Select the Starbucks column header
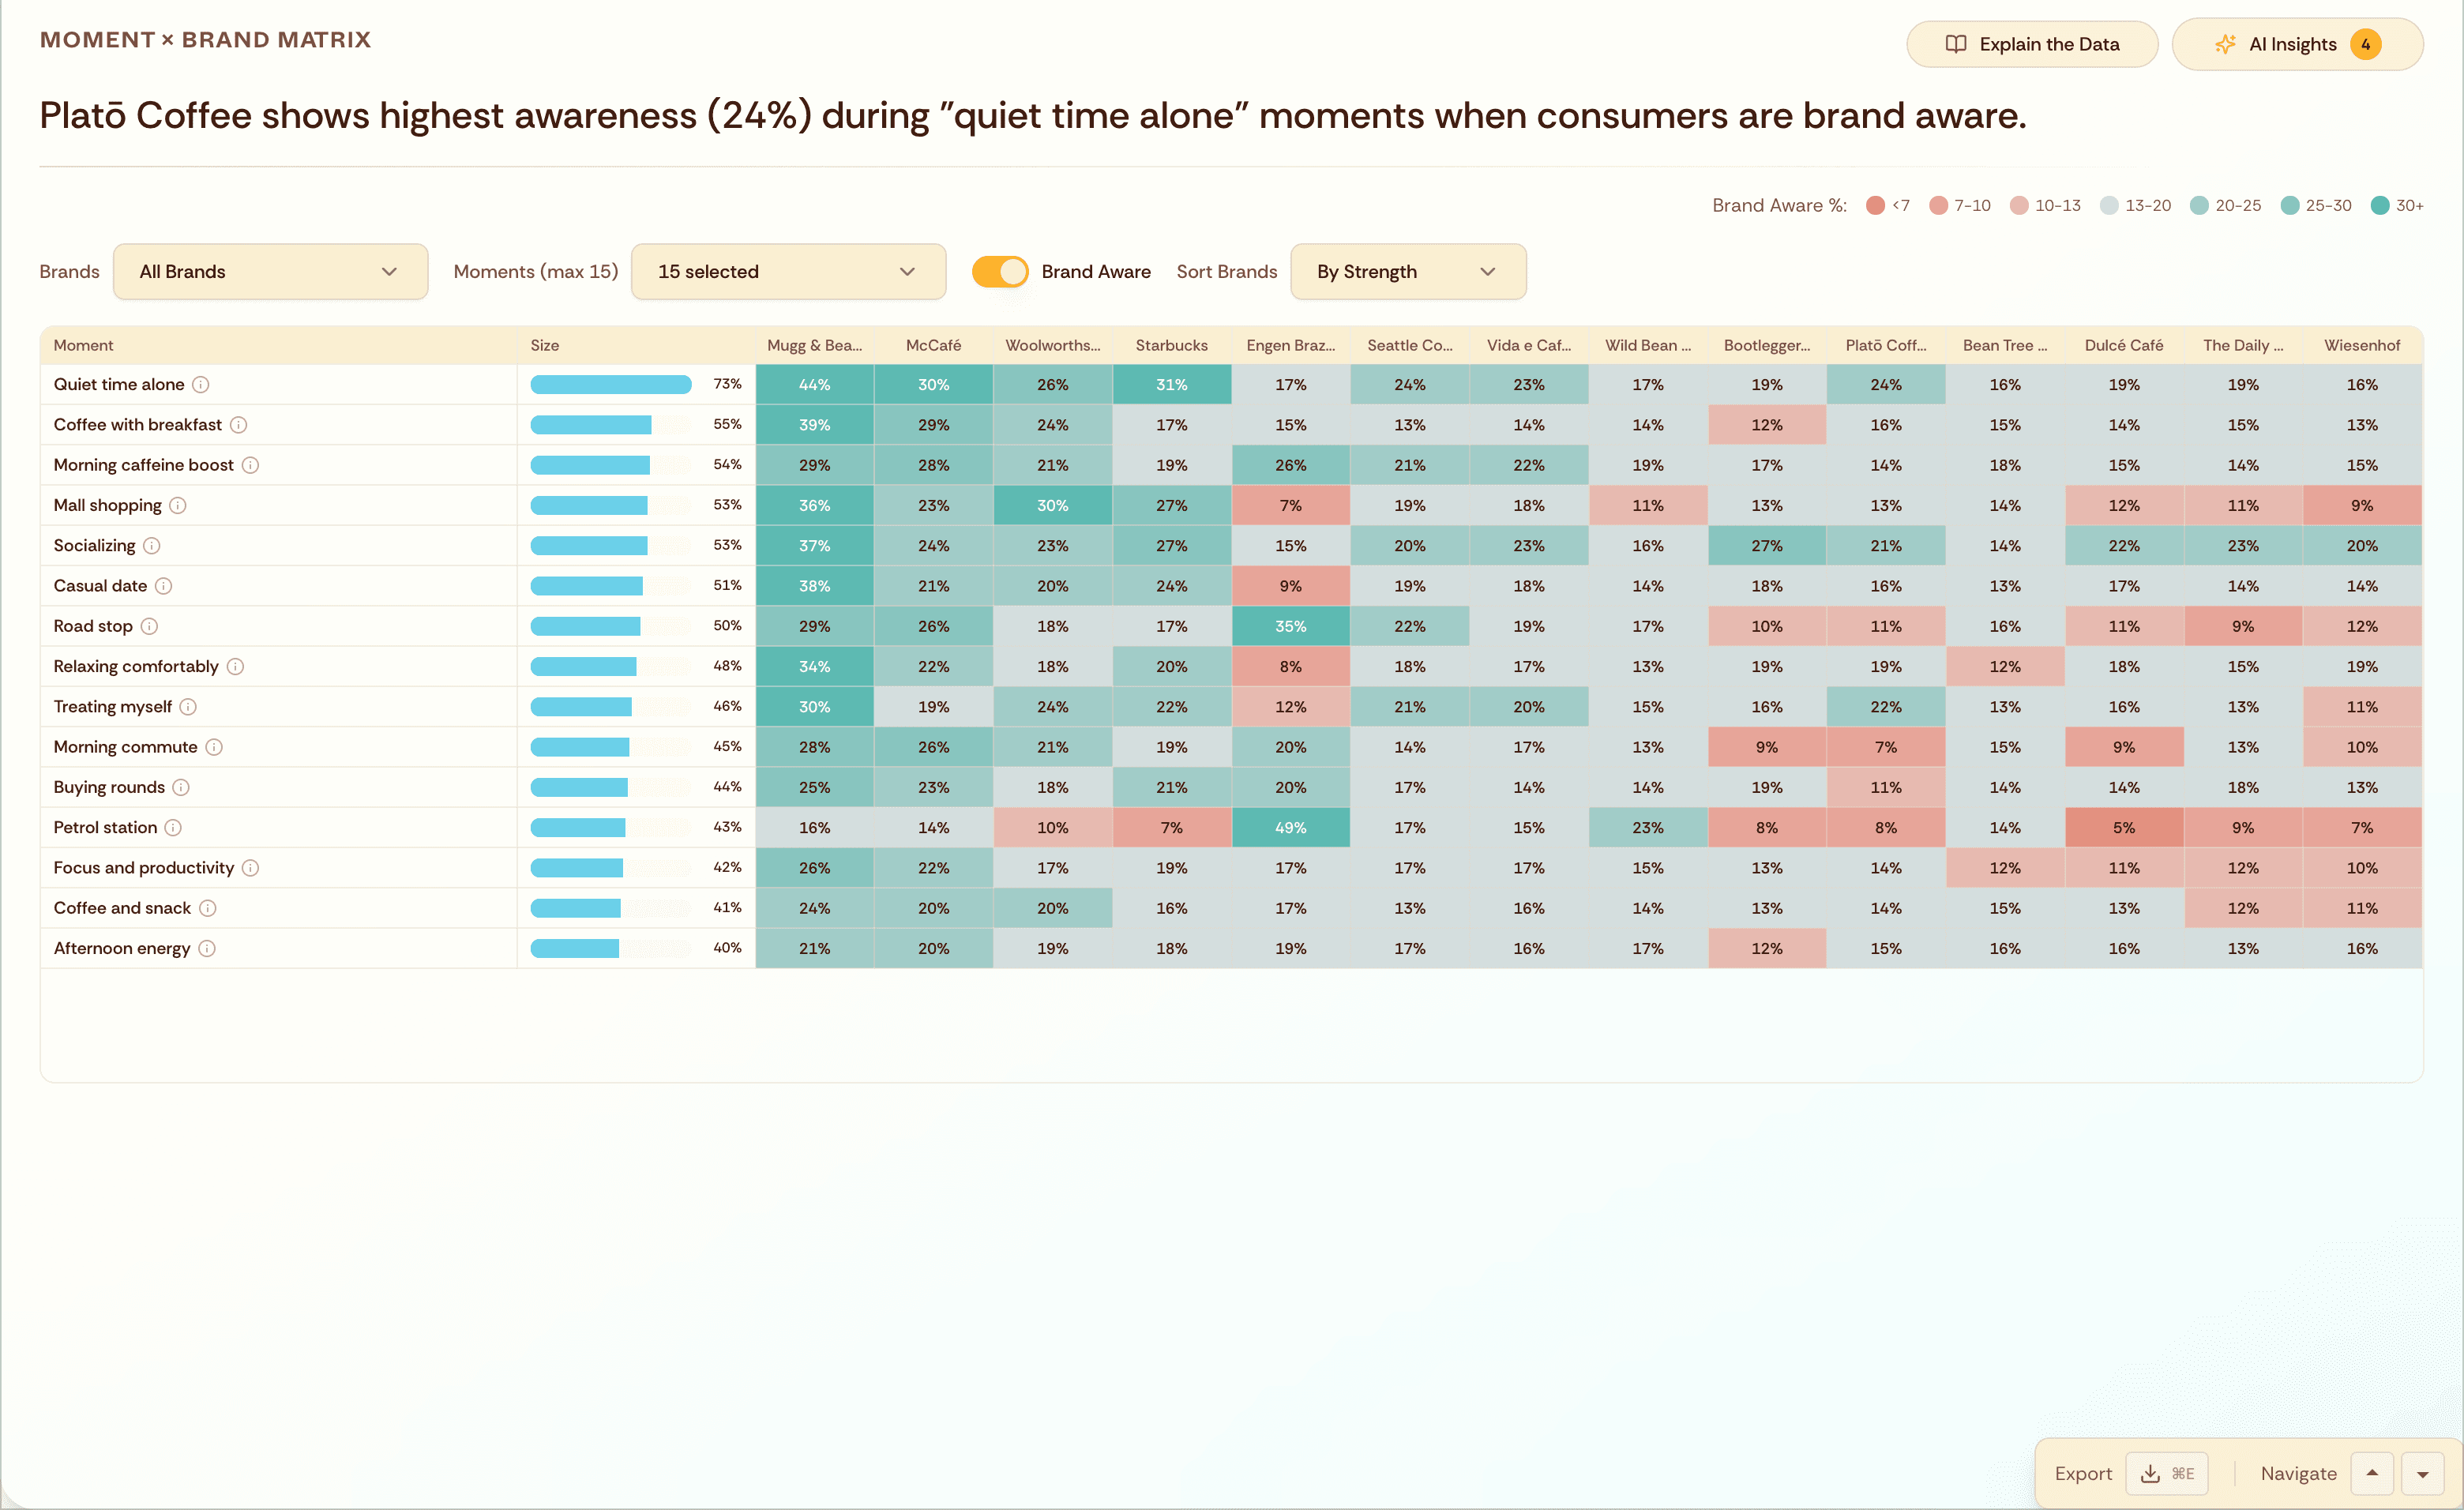The width and height of the screenshot is (2464, 1510). point(1171,345)
